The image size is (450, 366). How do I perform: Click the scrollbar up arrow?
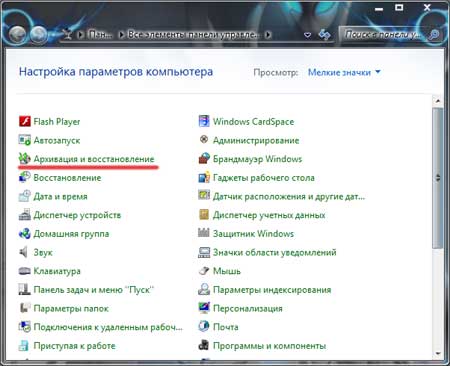pos(438,101)
